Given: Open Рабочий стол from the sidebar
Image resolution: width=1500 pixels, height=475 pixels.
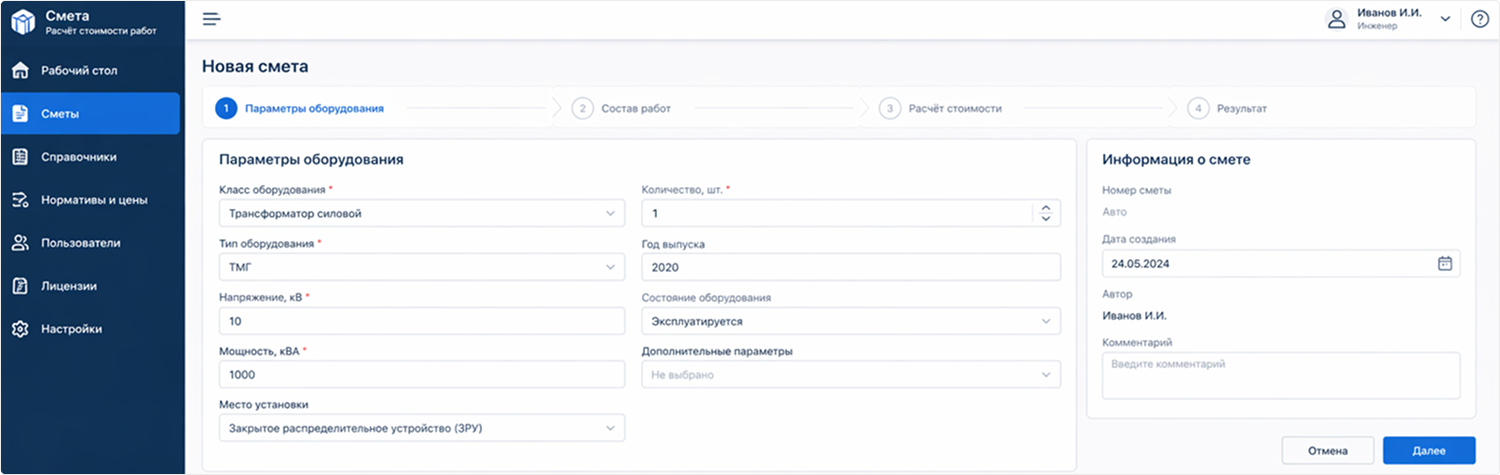Looking at the screenshot, I should tap(79, 71).
